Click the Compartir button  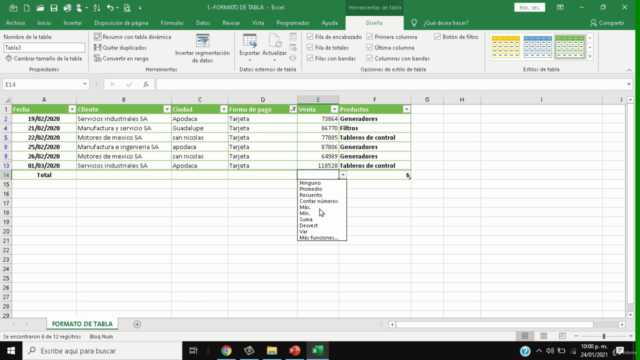(607, 23)
